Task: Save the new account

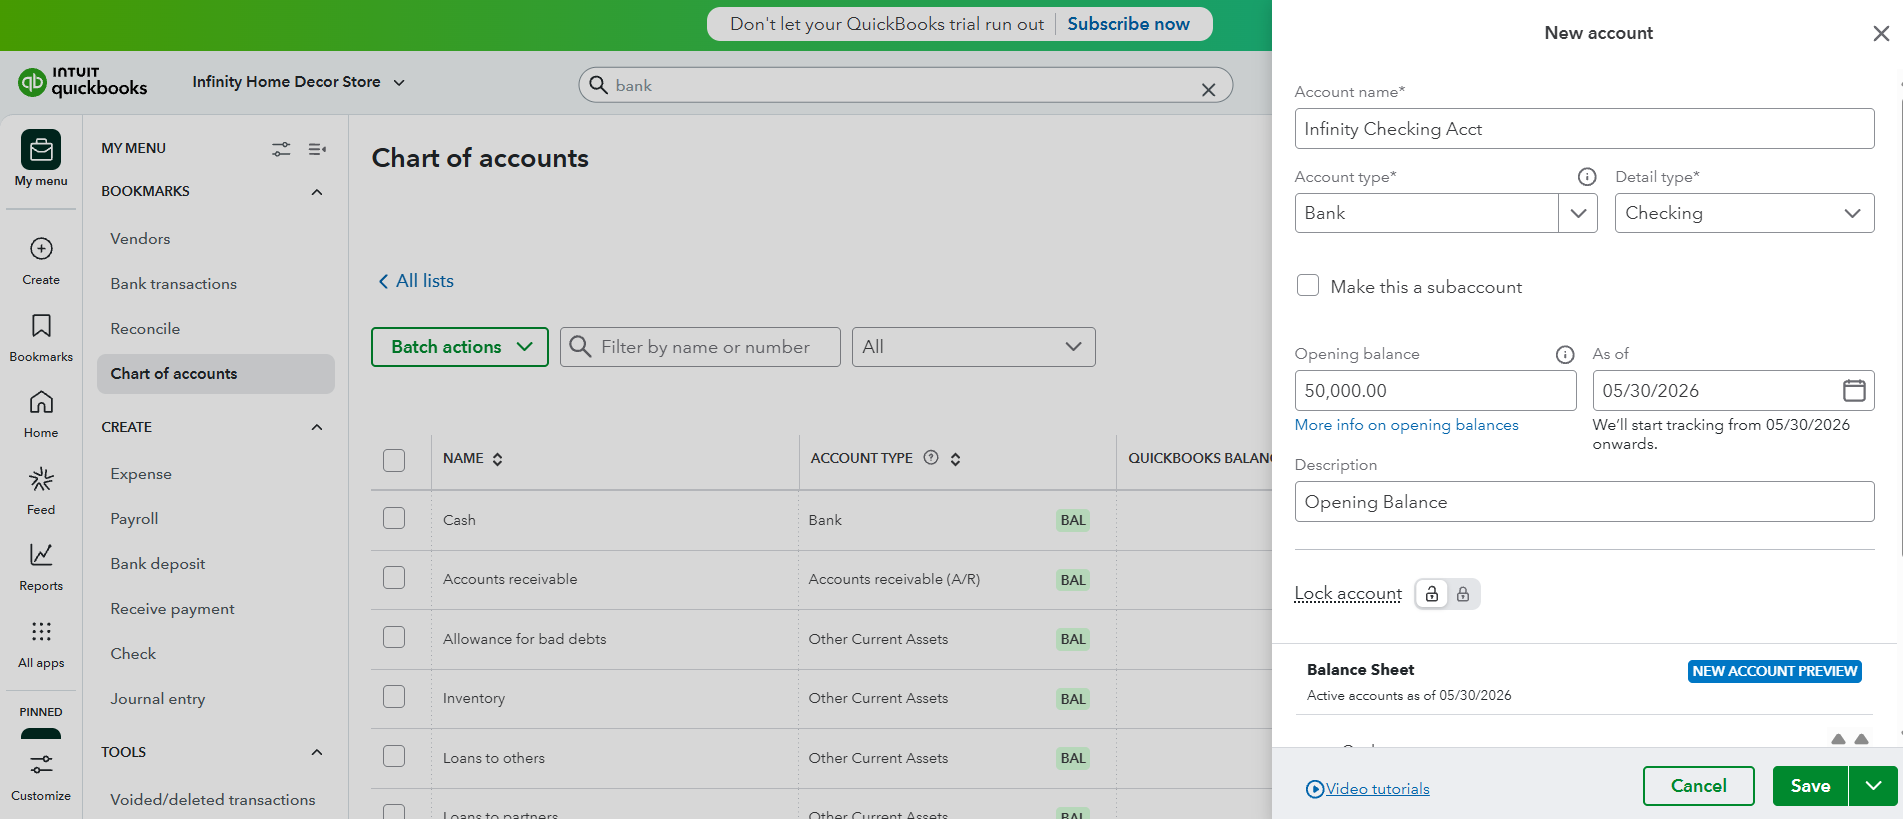Action: pos(1810,786)
